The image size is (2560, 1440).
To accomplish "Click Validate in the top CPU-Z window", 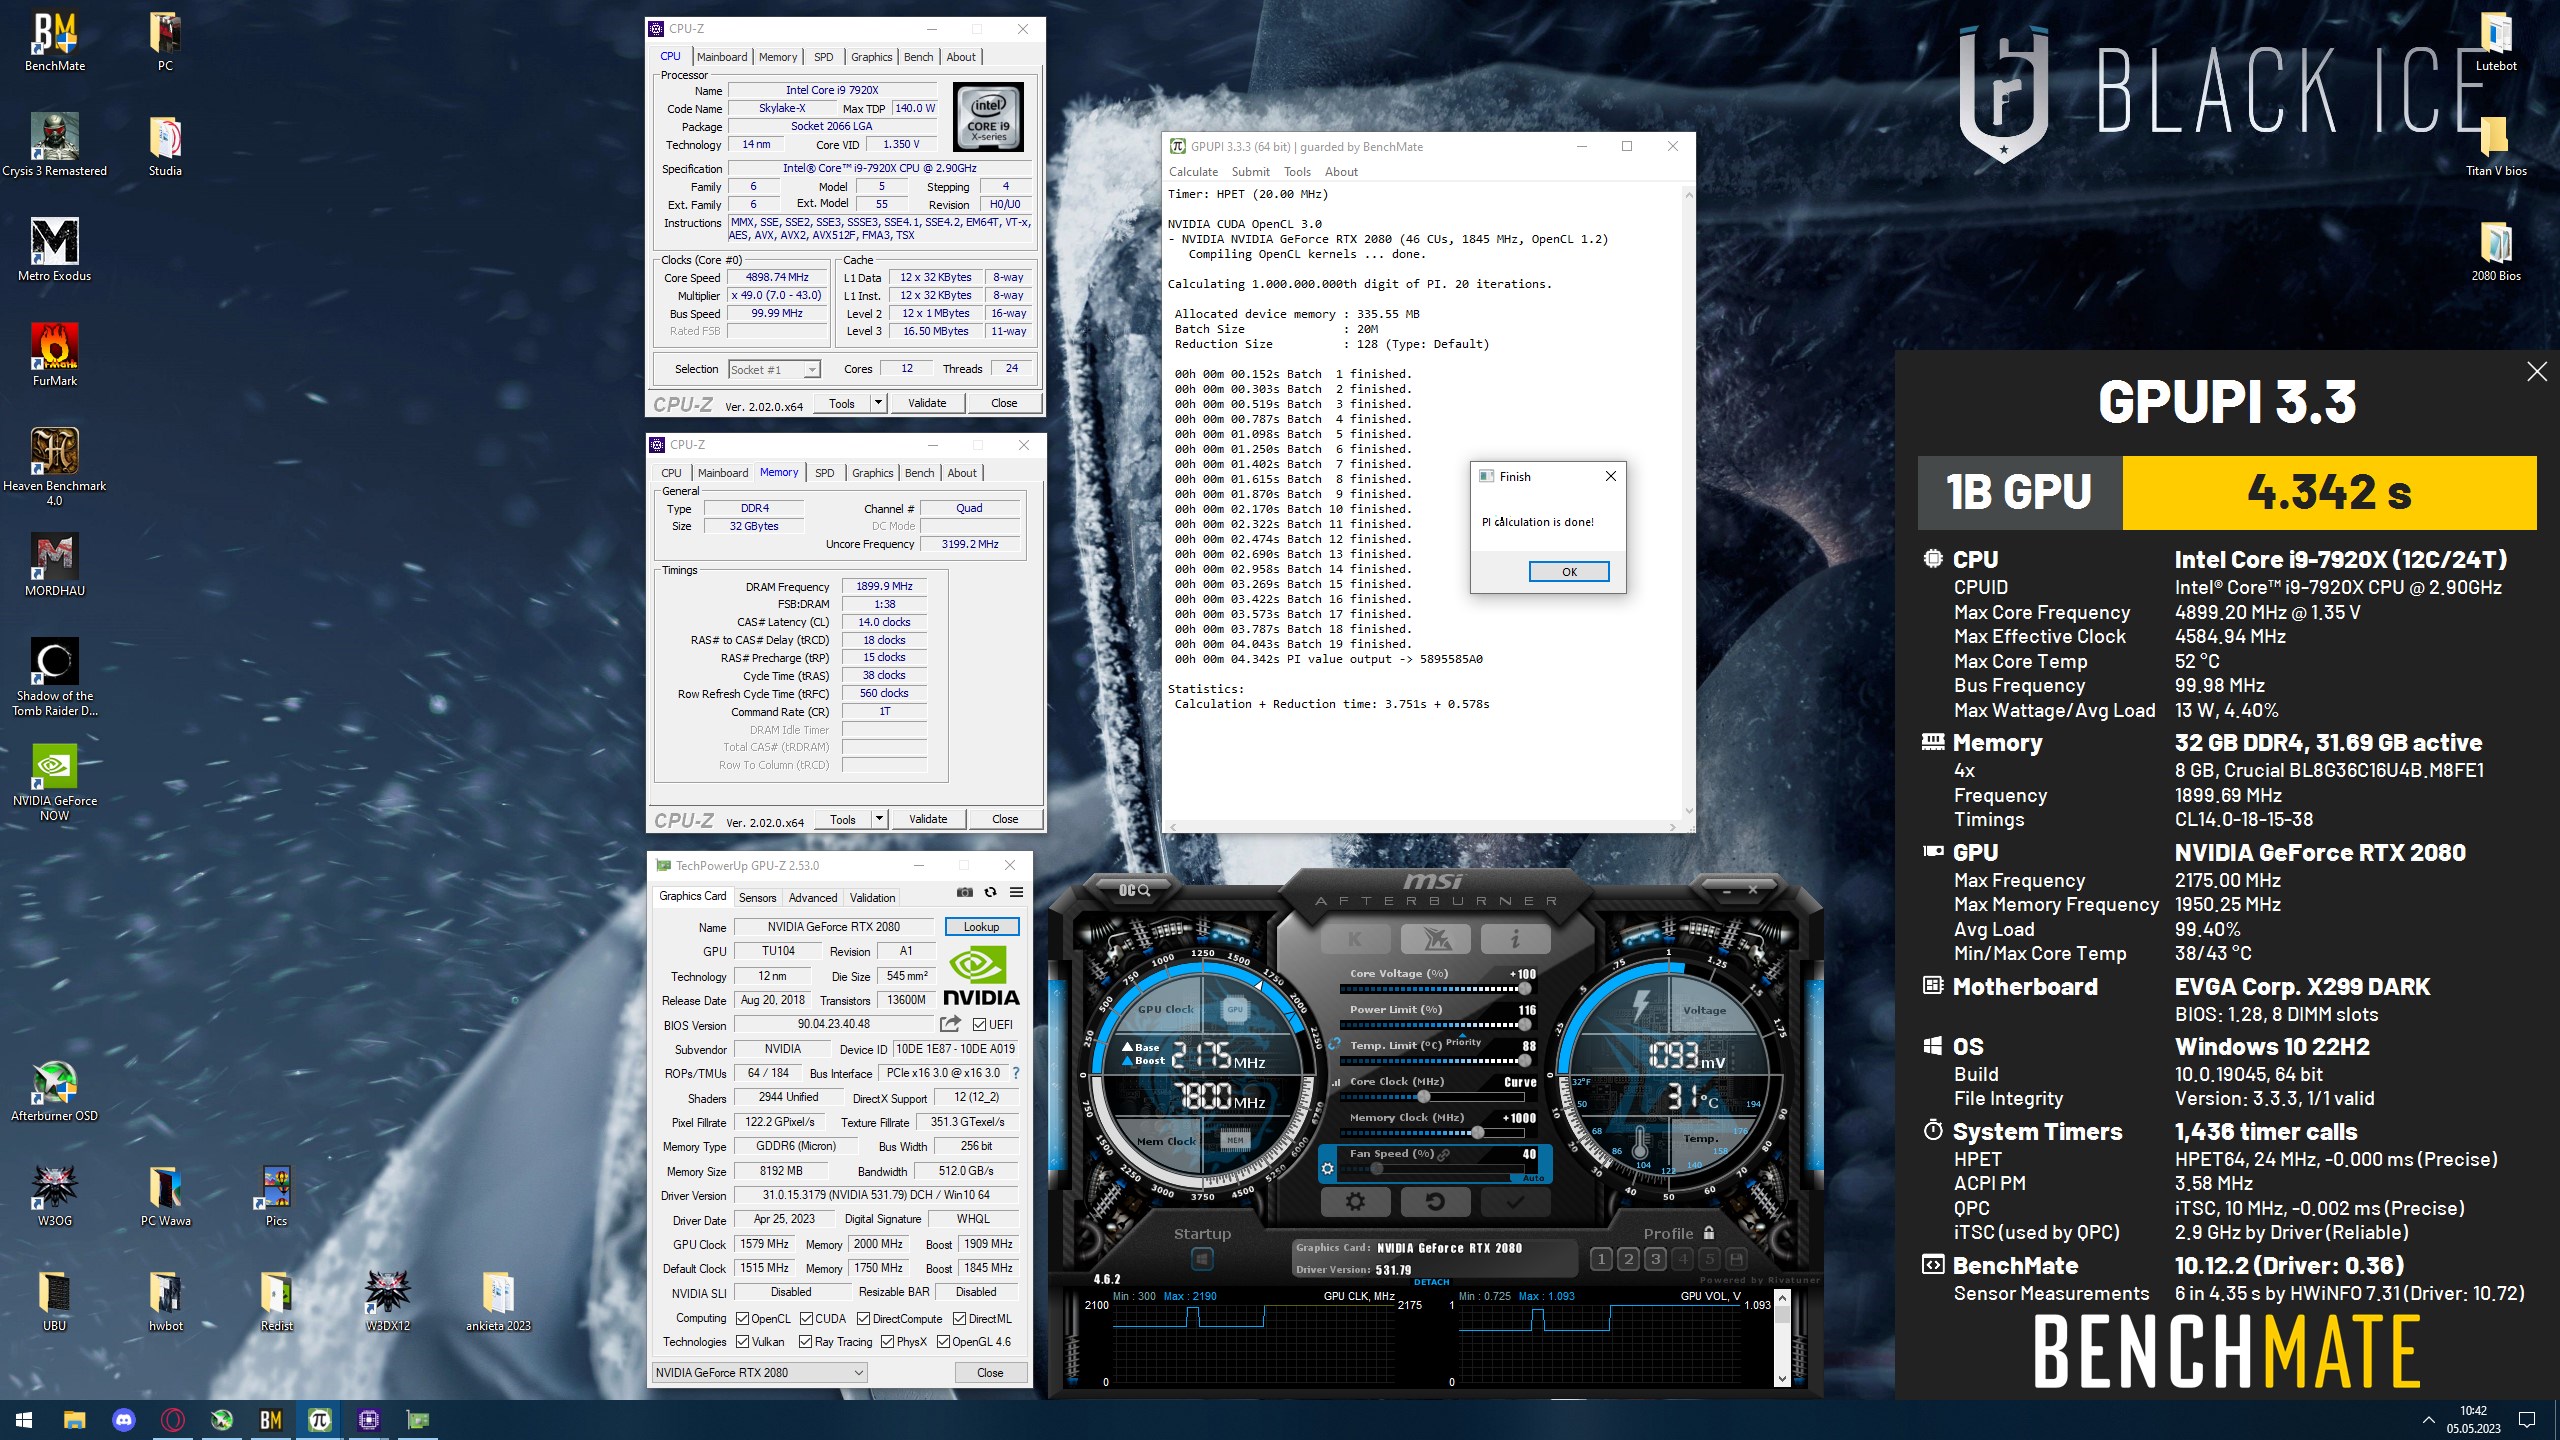I will click(927, 403).
